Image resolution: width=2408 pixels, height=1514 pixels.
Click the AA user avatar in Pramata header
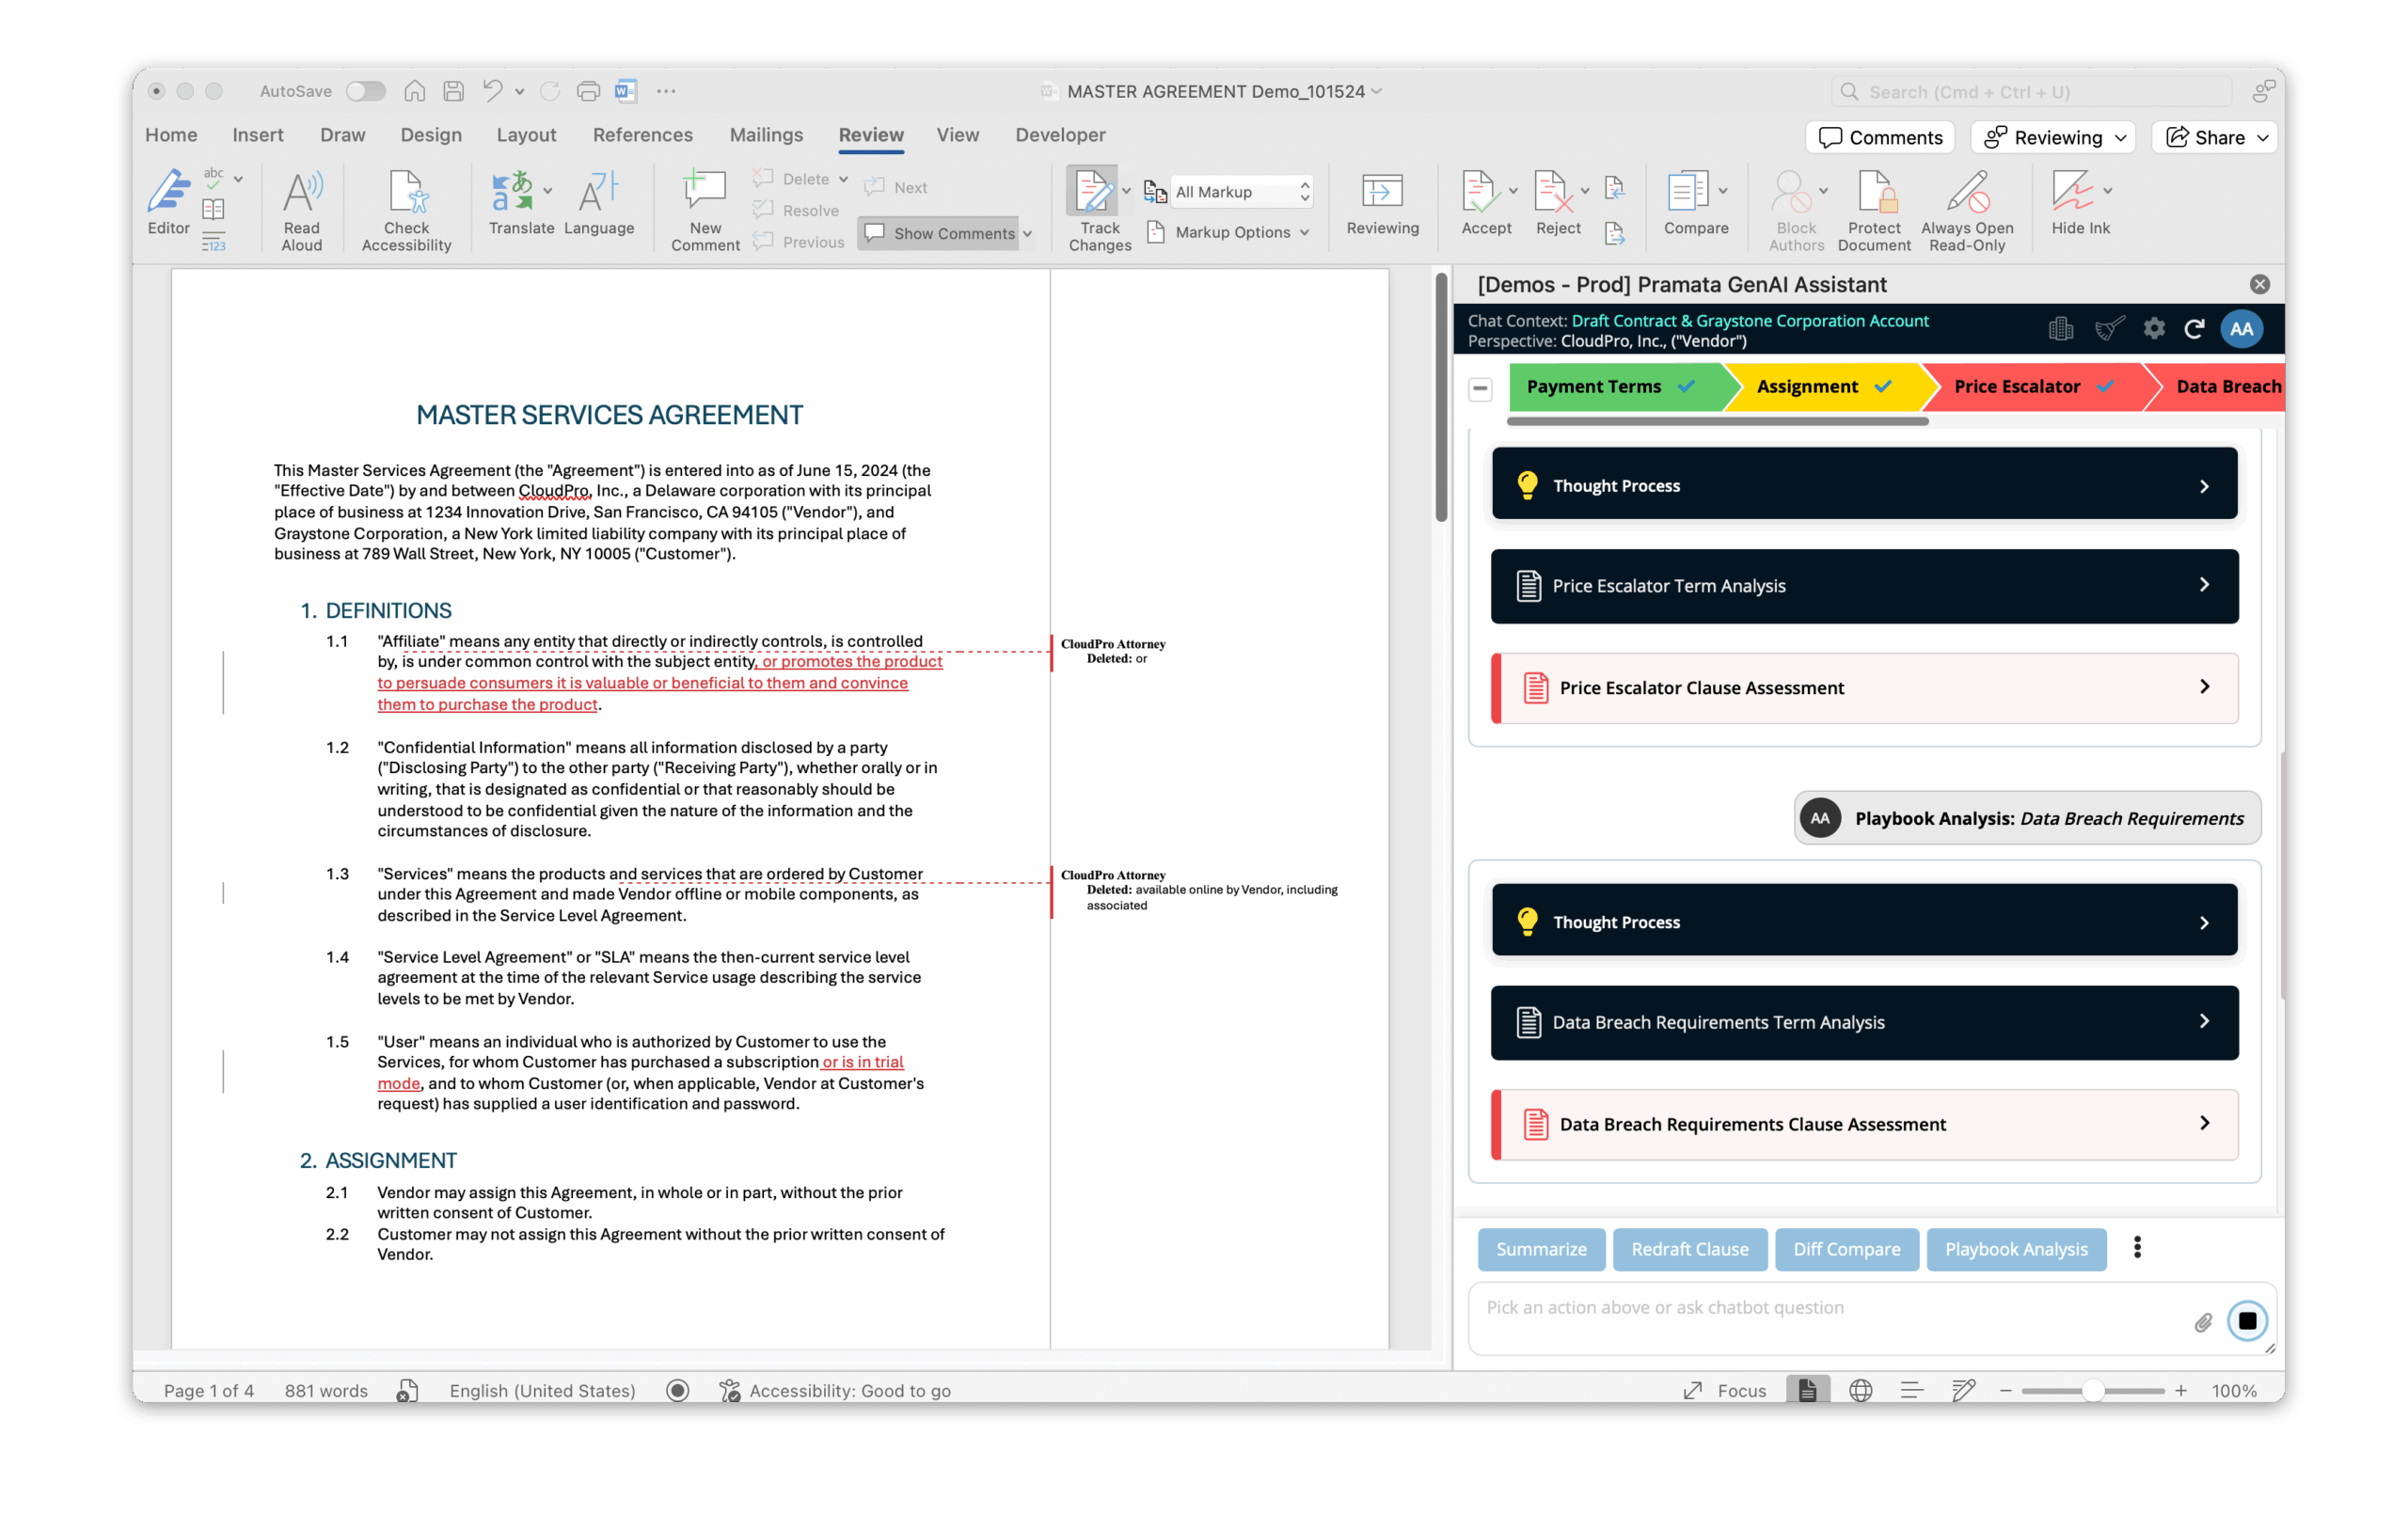point(2242,329)
